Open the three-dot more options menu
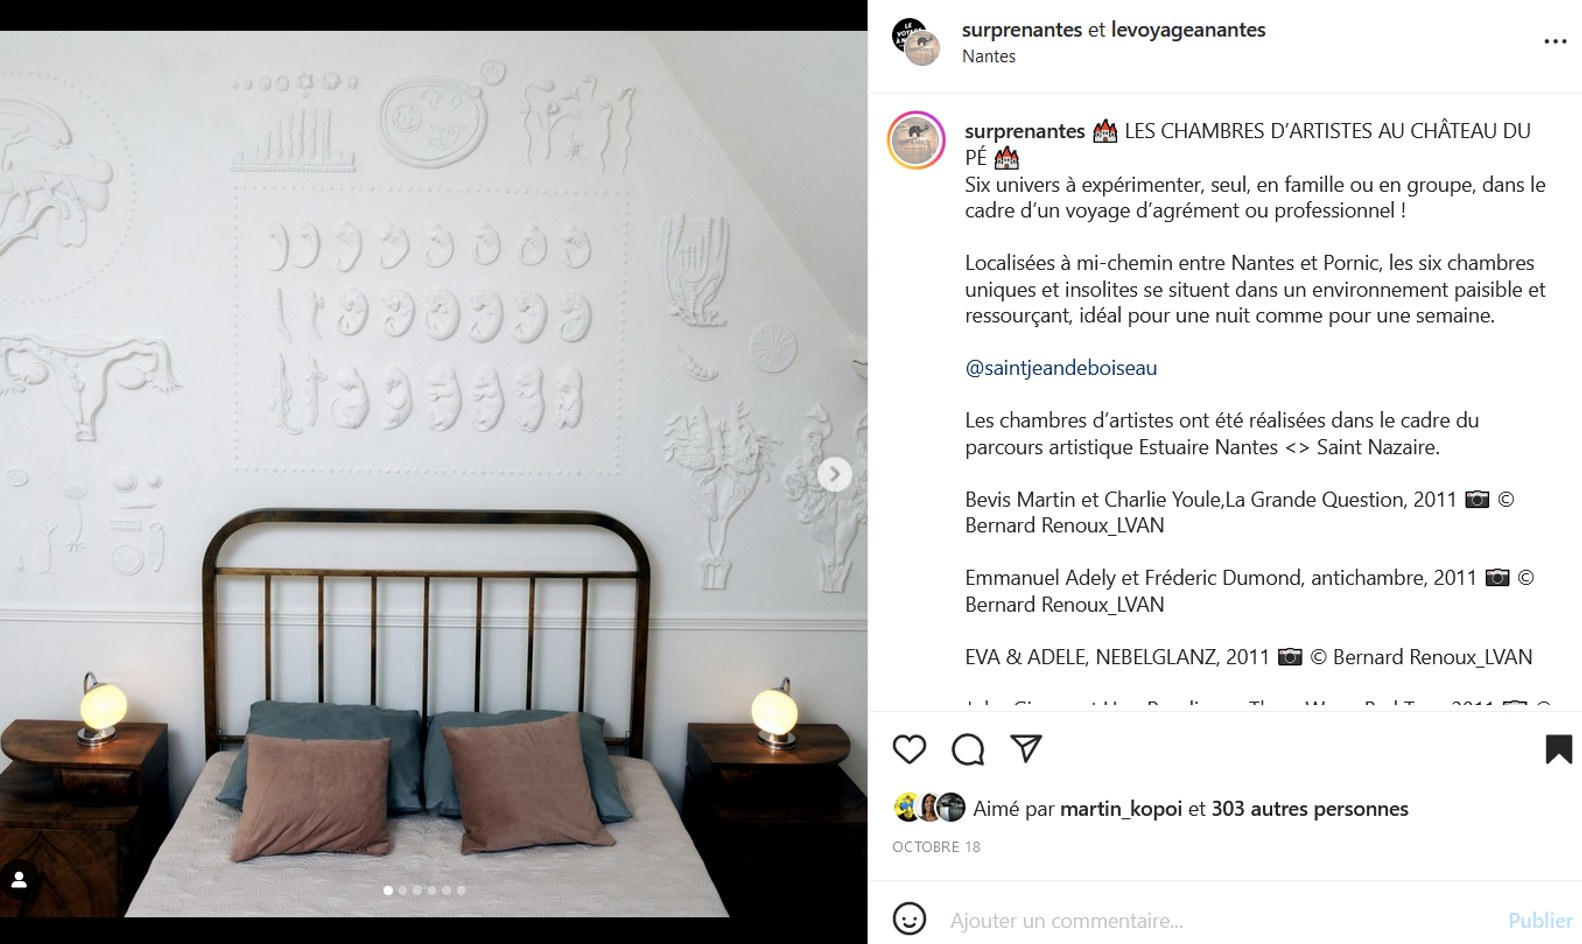 [x=1555, y=41]
